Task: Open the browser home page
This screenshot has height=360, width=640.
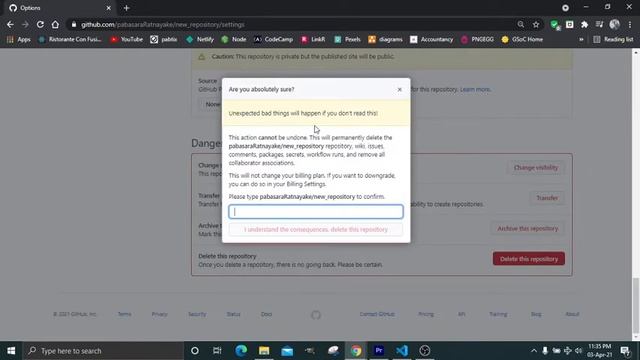Action: point(55,24)
